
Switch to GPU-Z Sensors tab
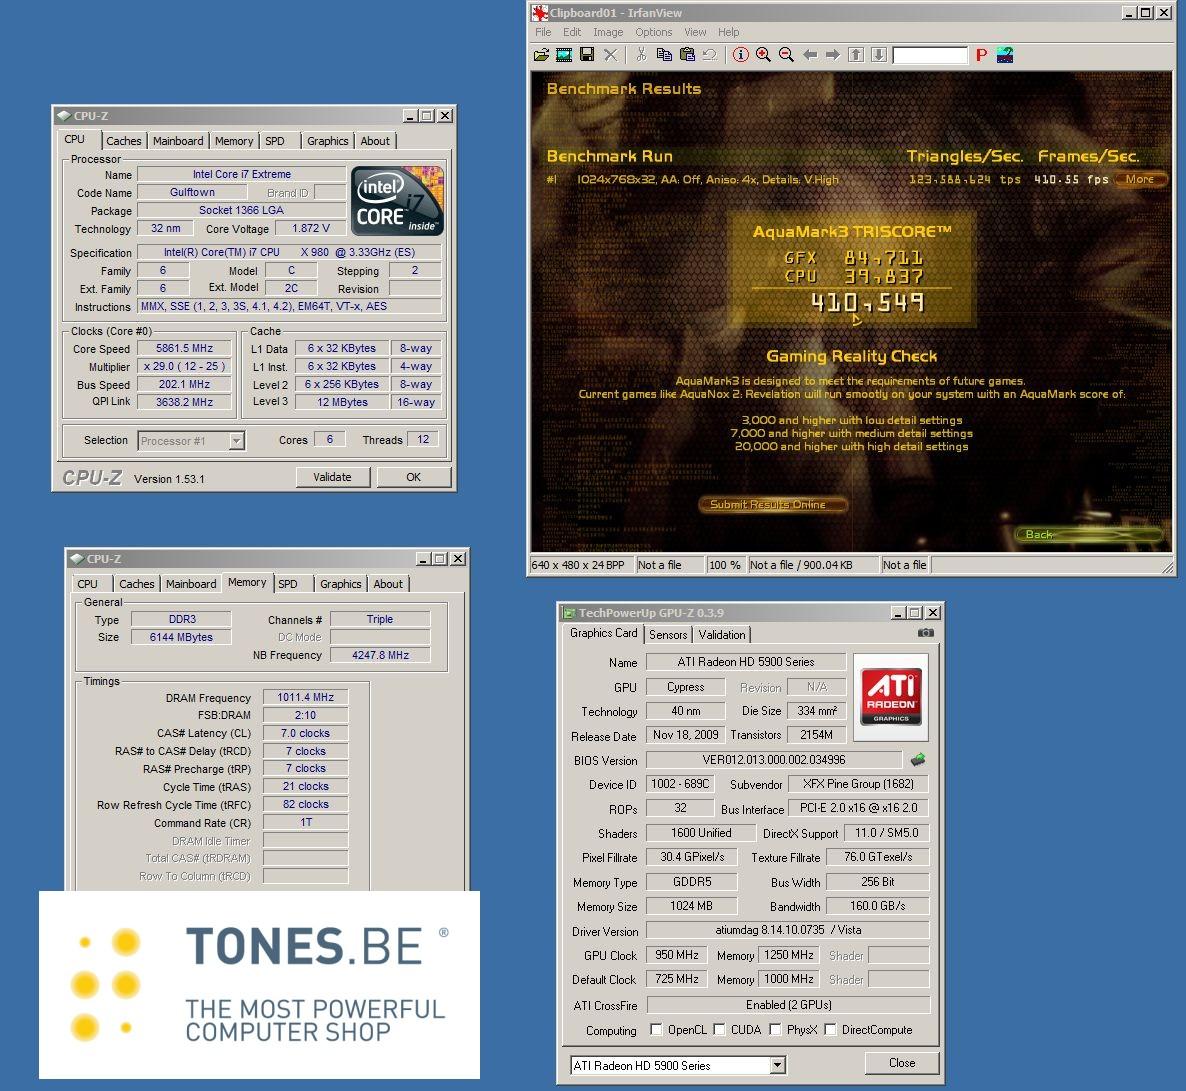click(668, 635)
